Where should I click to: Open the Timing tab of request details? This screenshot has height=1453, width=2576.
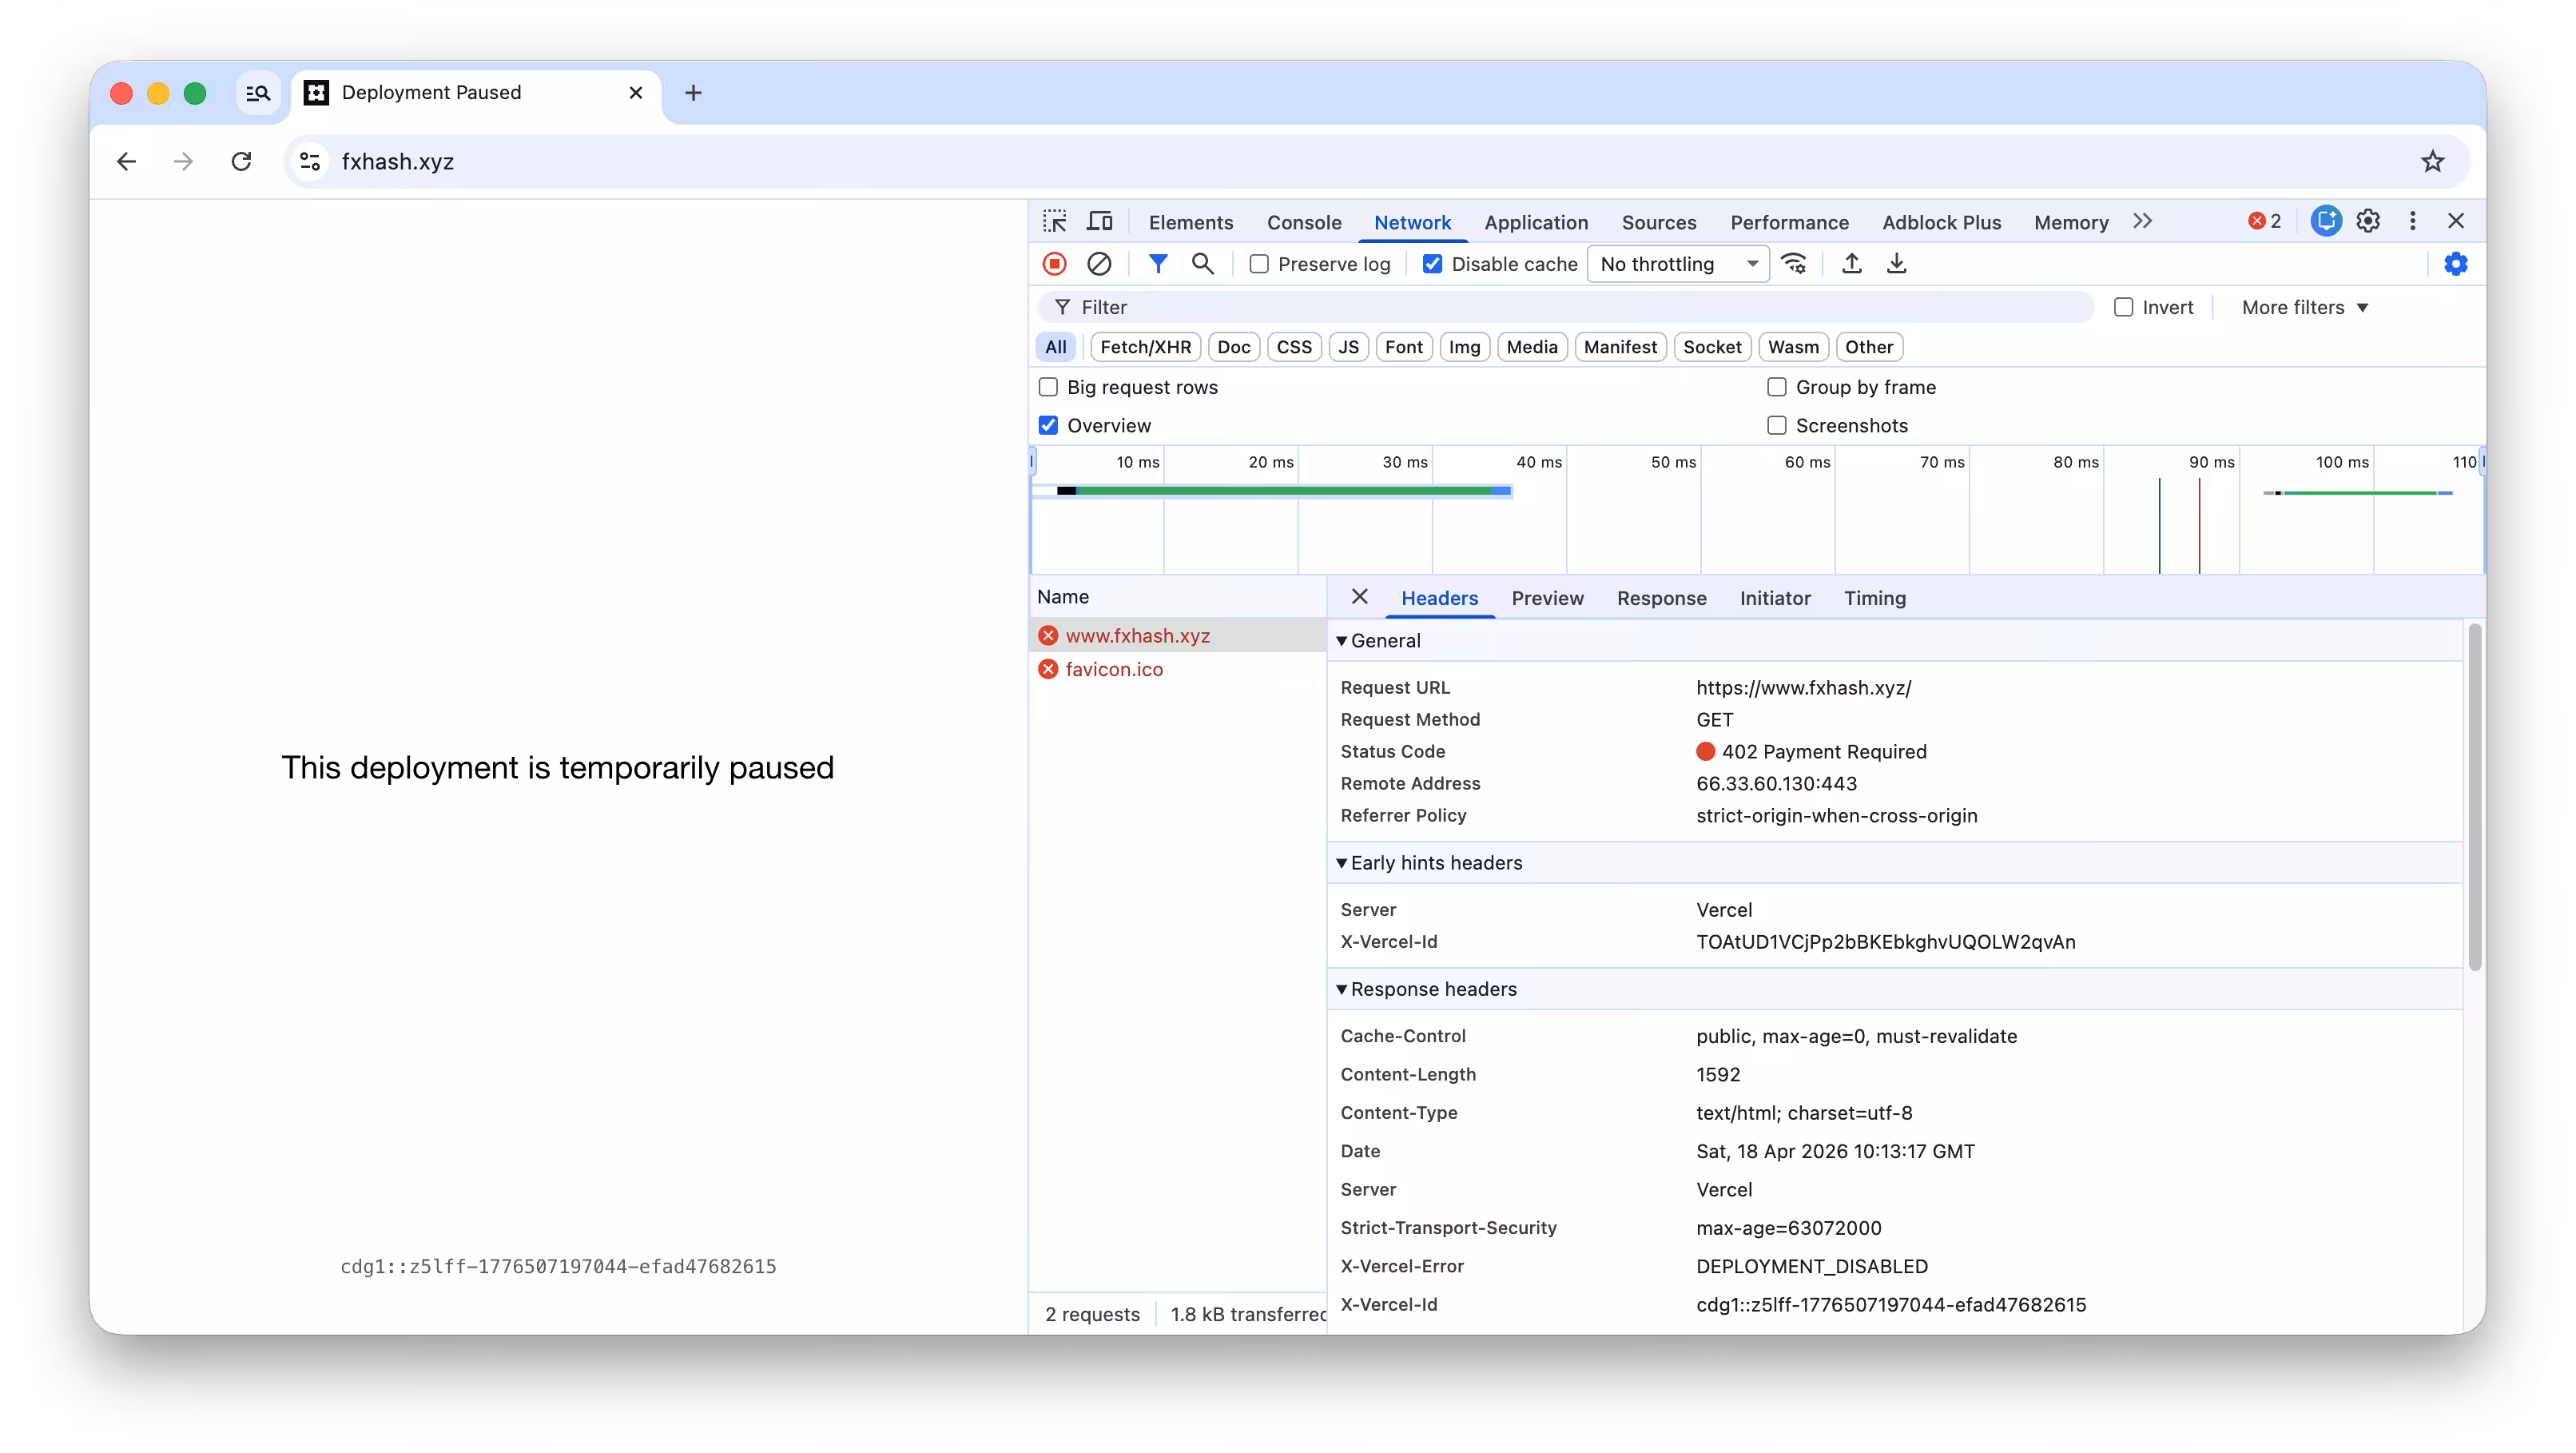1875,598
